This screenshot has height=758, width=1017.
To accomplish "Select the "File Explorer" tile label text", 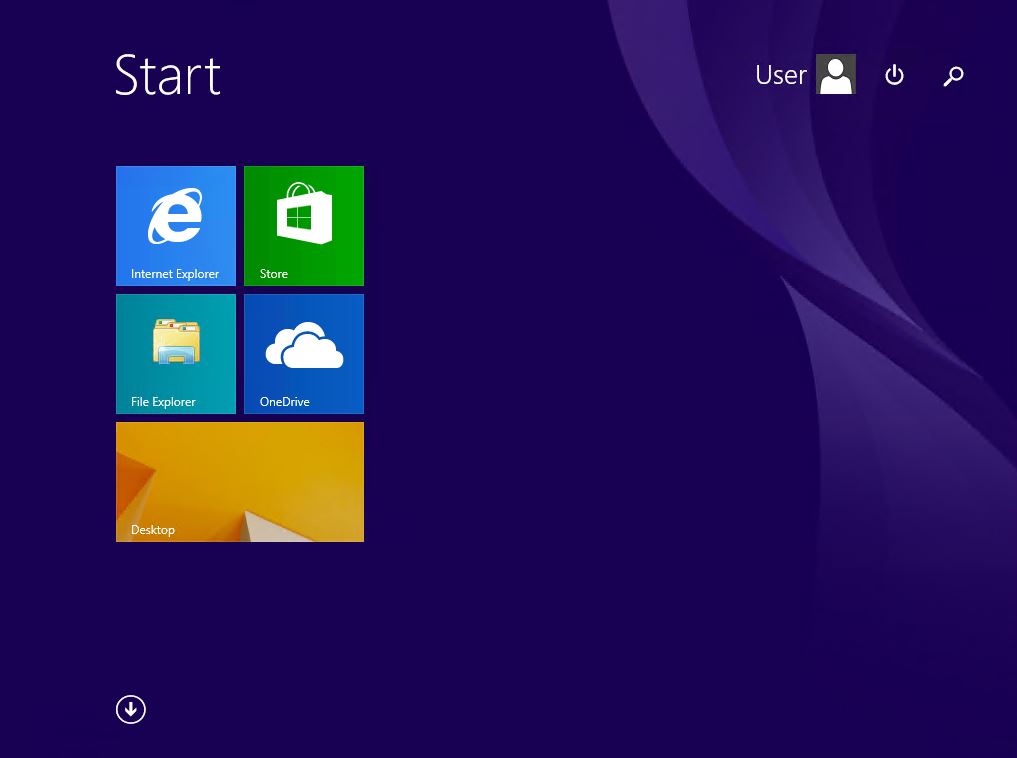I will pos(163,402).
